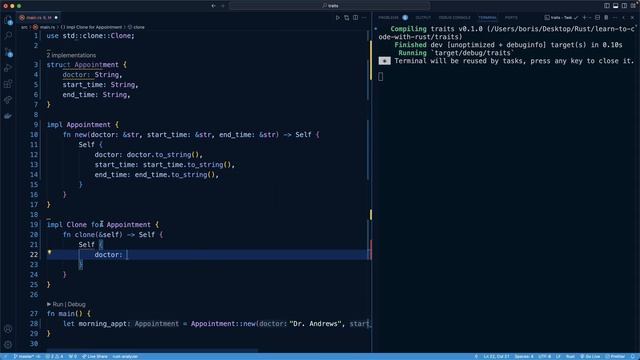Viewport: 640px width, 360px height.
Task: Open the Manage gear menu
Action: click(x=8, y=344)
